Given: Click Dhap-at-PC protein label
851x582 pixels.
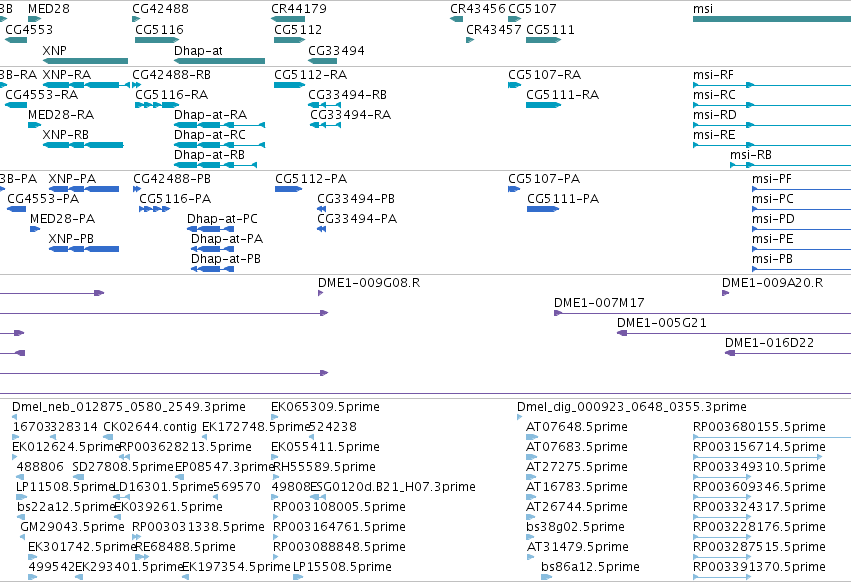Looking at the screenshot, I should tap(223, 219).
